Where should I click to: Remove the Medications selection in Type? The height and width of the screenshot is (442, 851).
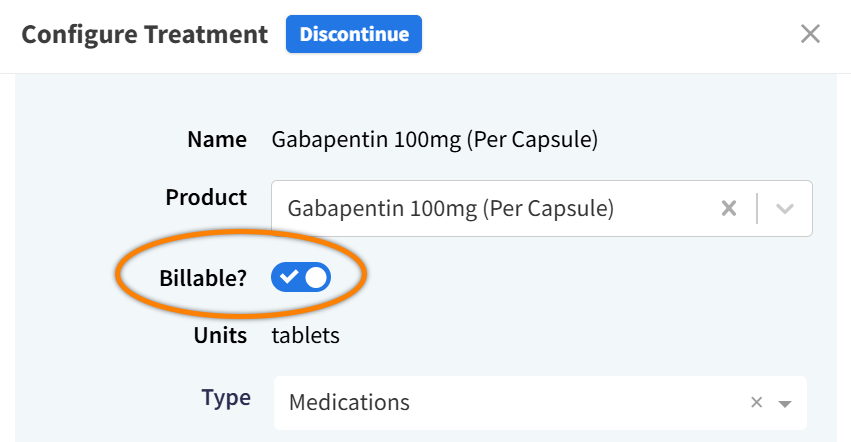(757, 402)
